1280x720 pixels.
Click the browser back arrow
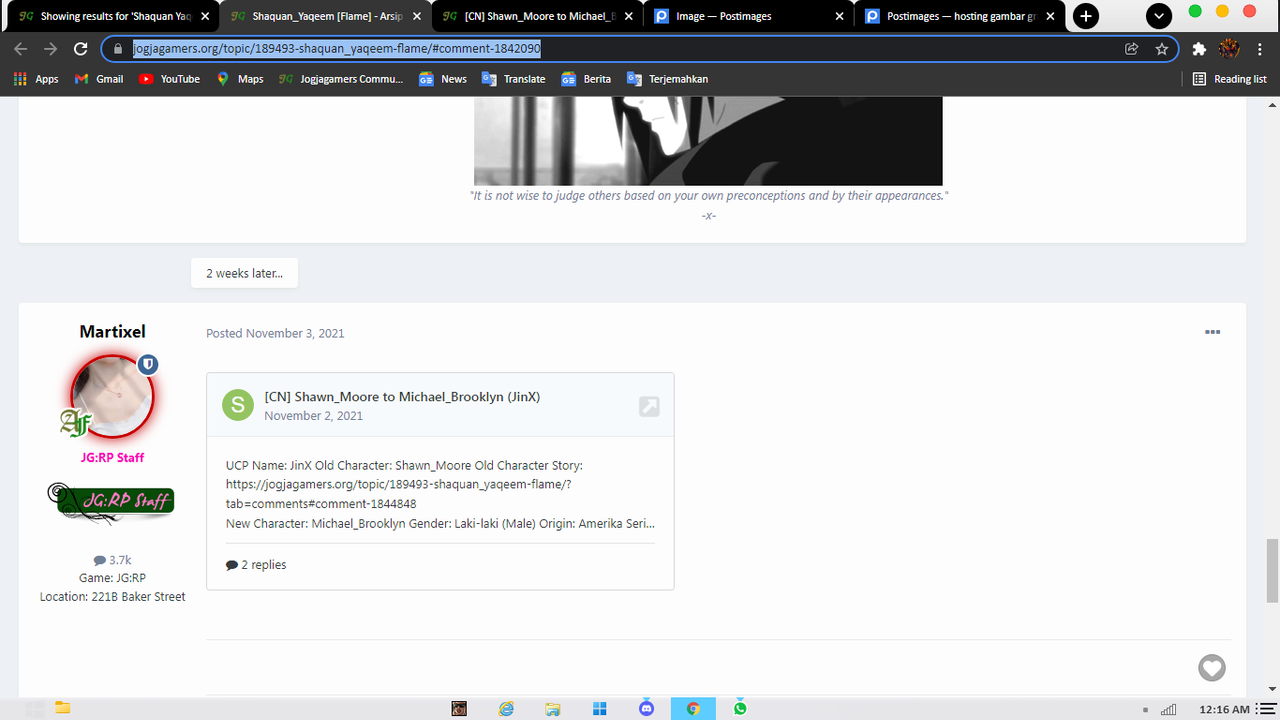[x=22, y=49]
